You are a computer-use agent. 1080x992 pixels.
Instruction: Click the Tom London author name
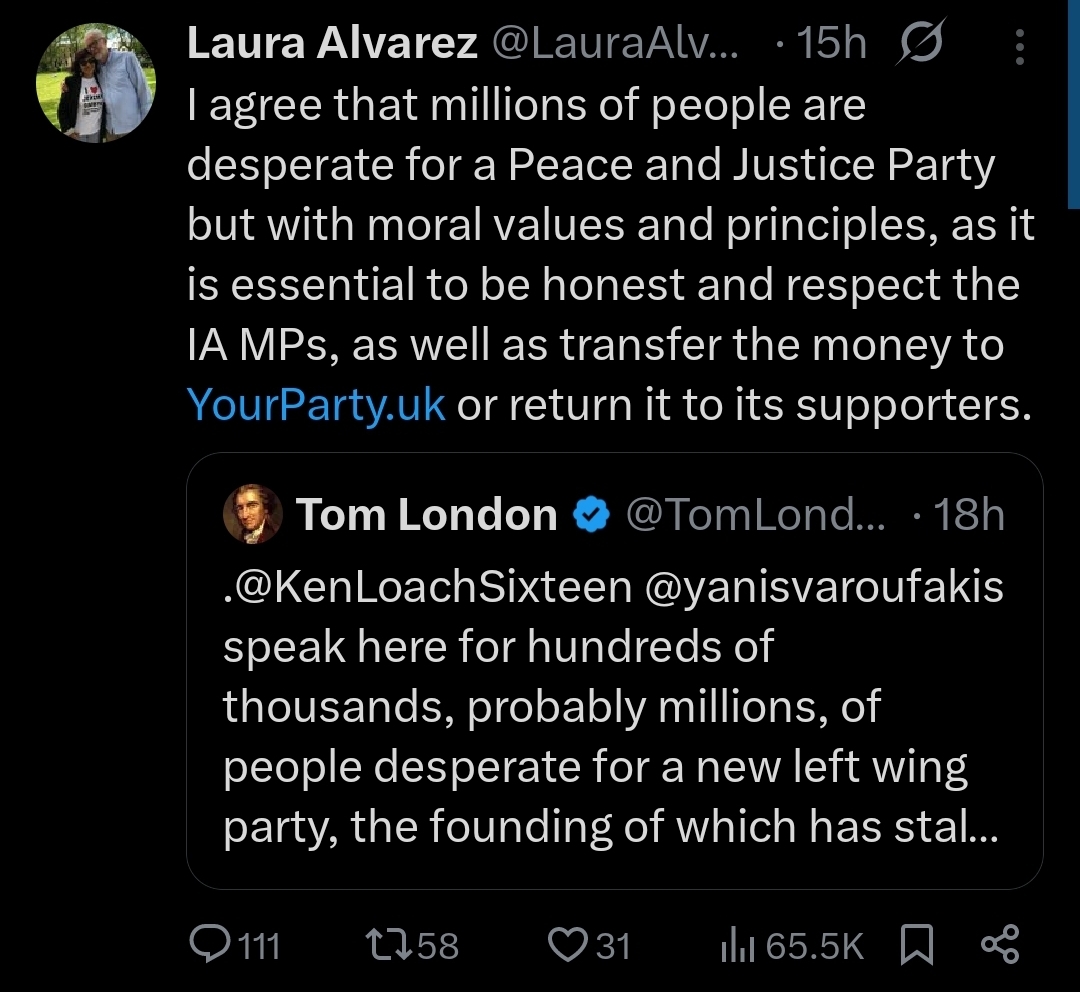pos(427,515)
